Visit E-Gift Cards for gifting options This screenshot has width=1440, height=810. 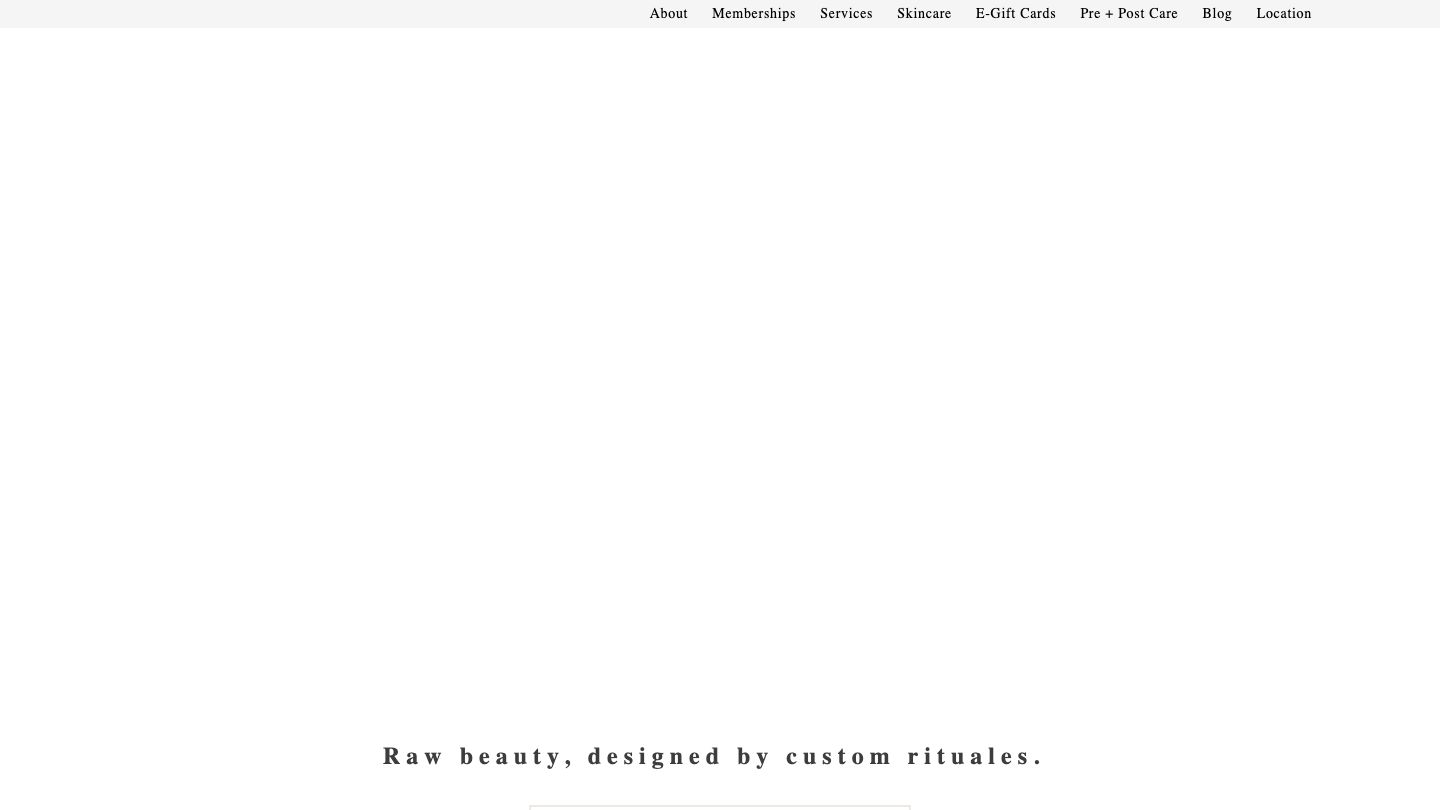tap(1015, 13)
